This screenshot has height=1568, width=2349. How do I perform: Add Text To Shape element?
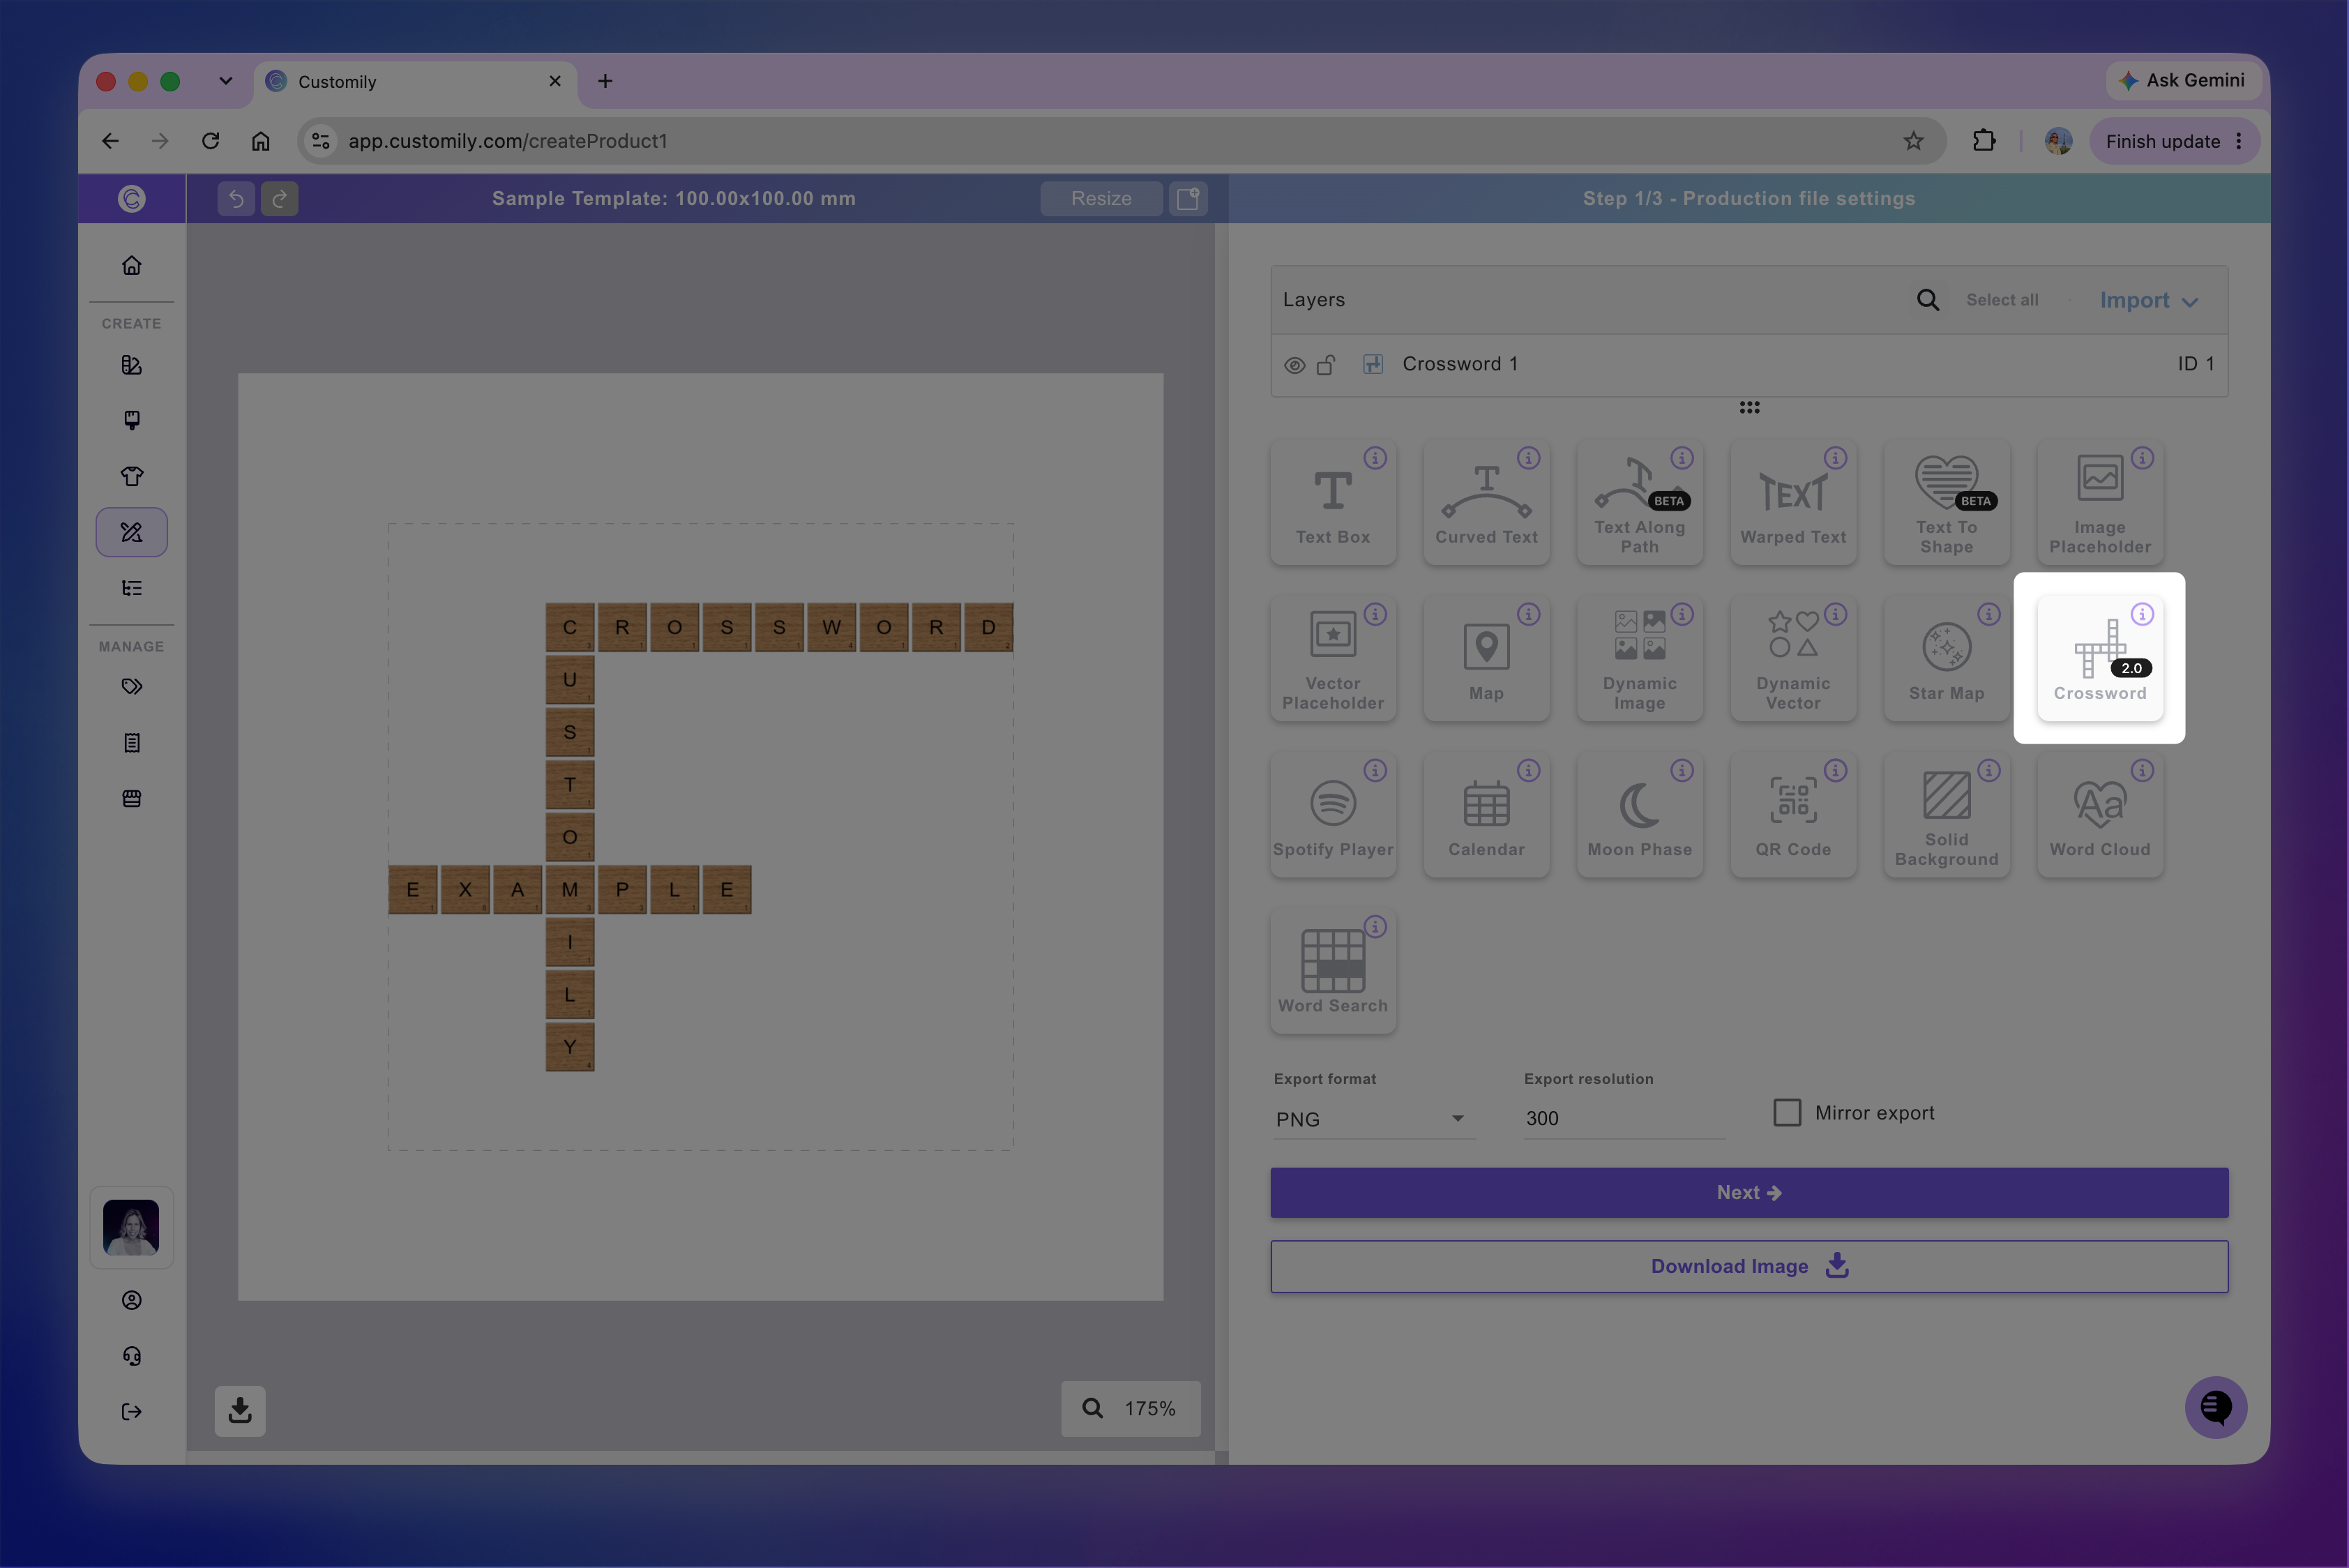[1946, 503]
